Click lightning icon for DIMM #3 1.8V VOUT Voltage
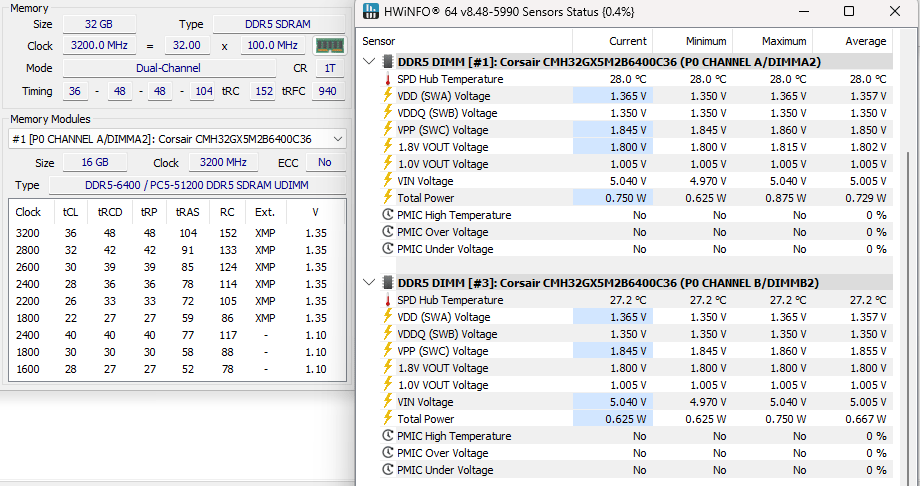The height and width of the screenshot is (486, 920). click(388, 368)
